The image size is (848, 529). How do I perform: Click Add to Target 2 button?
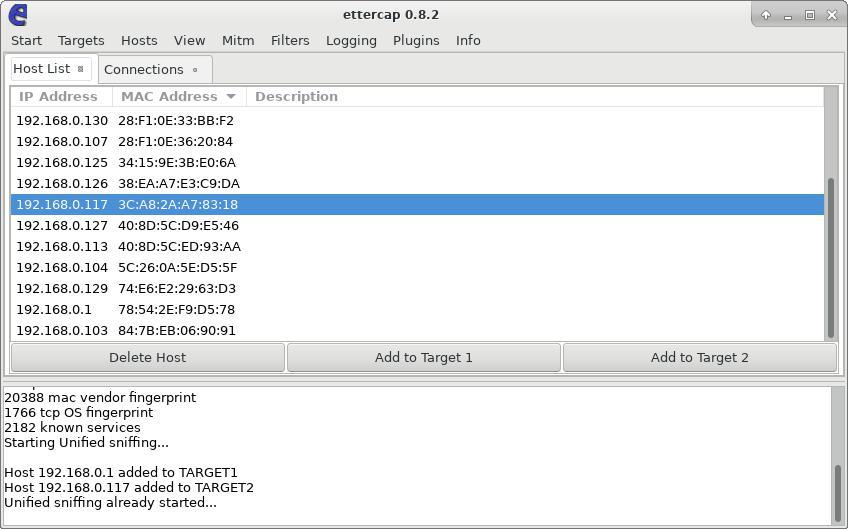coord(700,358)
